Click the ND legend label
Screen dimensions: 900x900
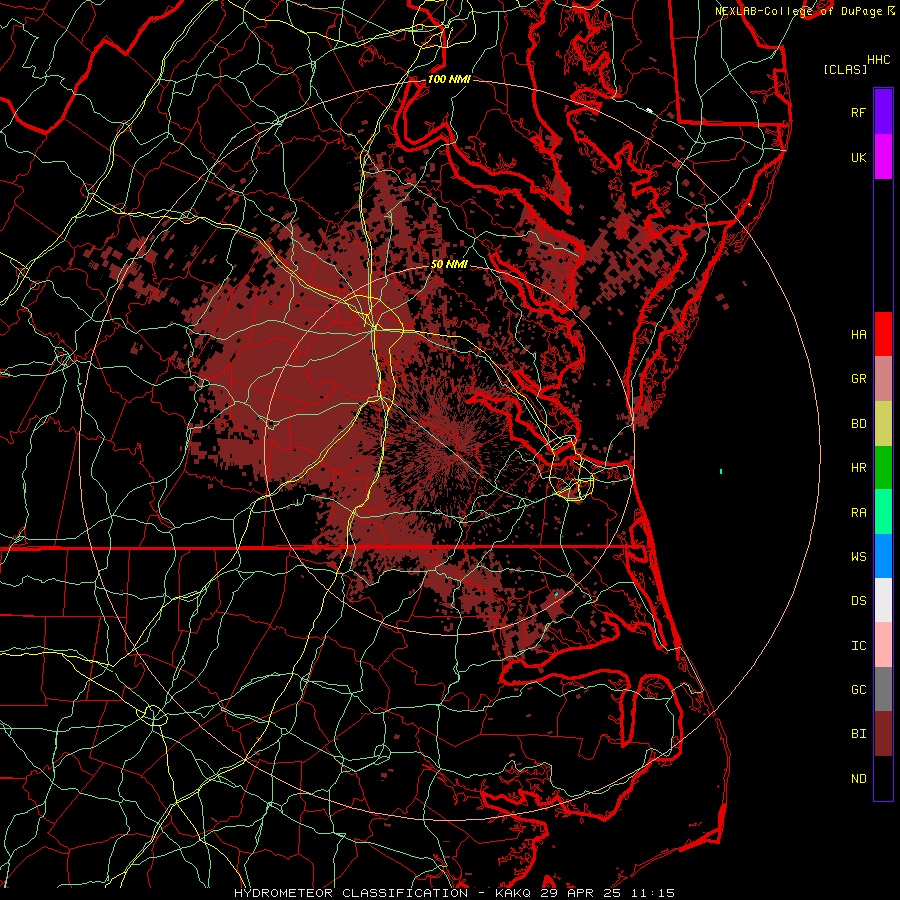click(858, 779)
